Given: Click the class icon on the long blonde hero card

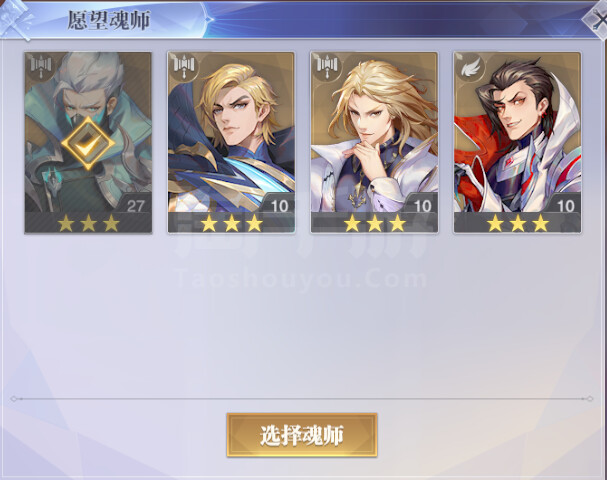Looking at the screenshot, I should point(328,65).
